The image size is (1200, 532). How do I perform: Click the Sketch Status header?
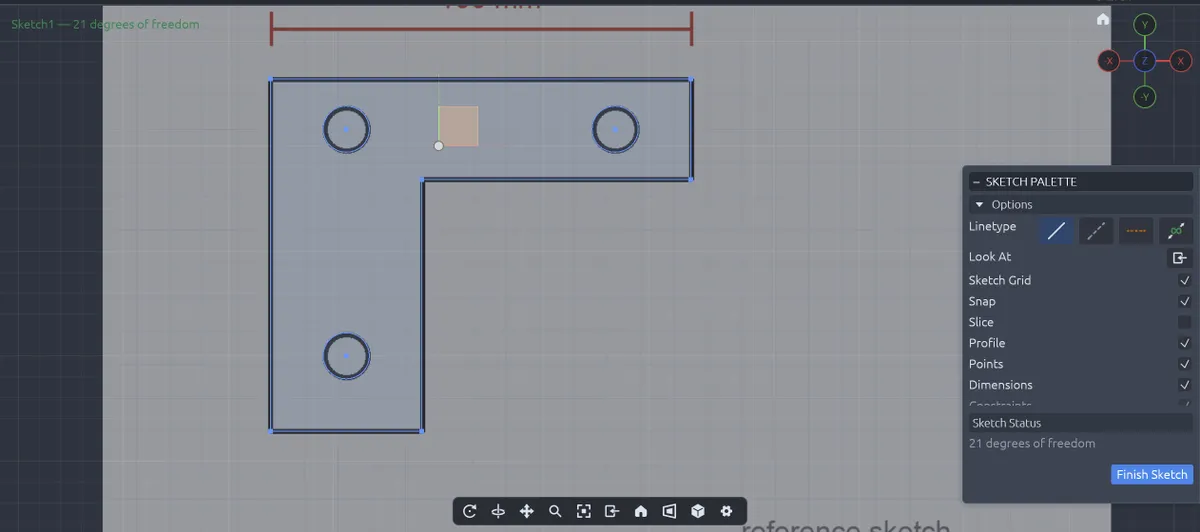click(1081, 423)
